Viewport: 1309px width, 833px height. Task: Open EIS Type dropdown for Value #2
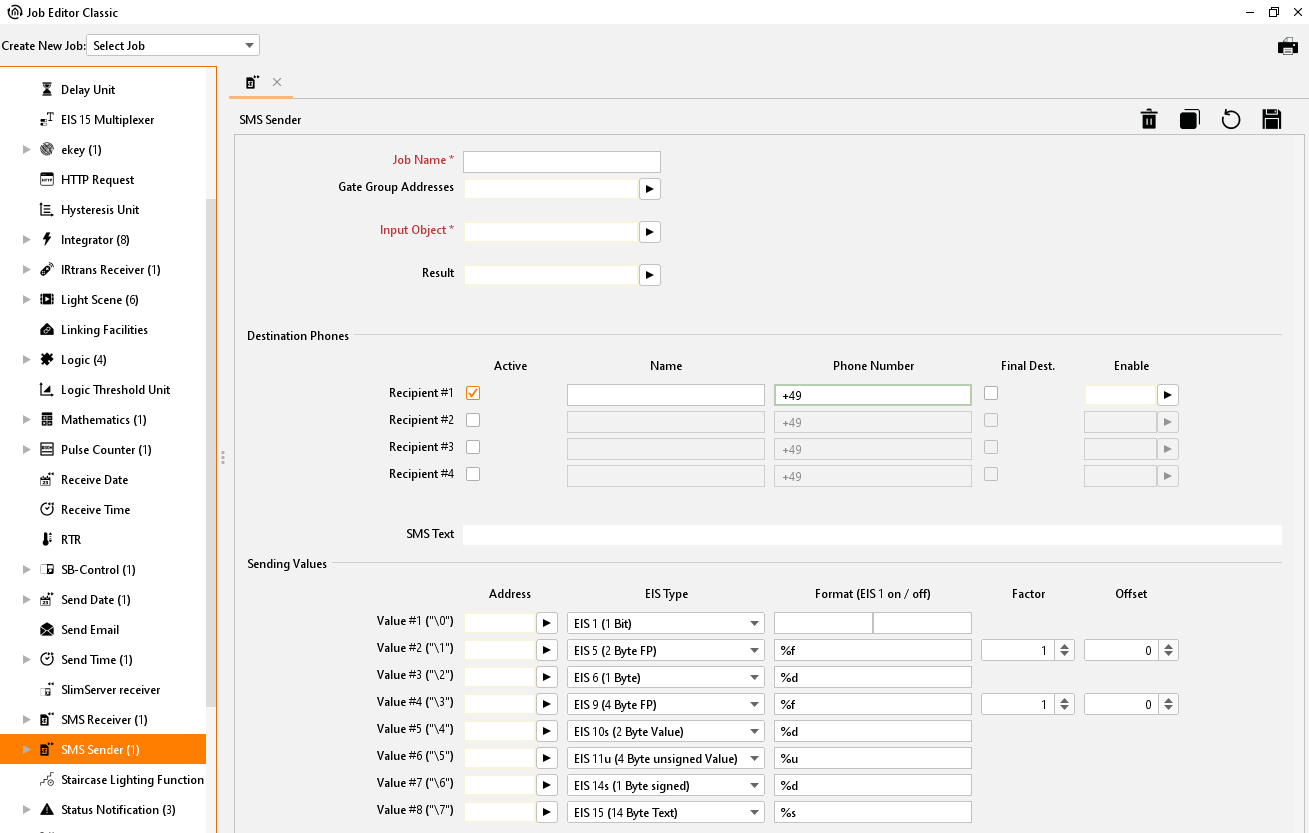665,651
